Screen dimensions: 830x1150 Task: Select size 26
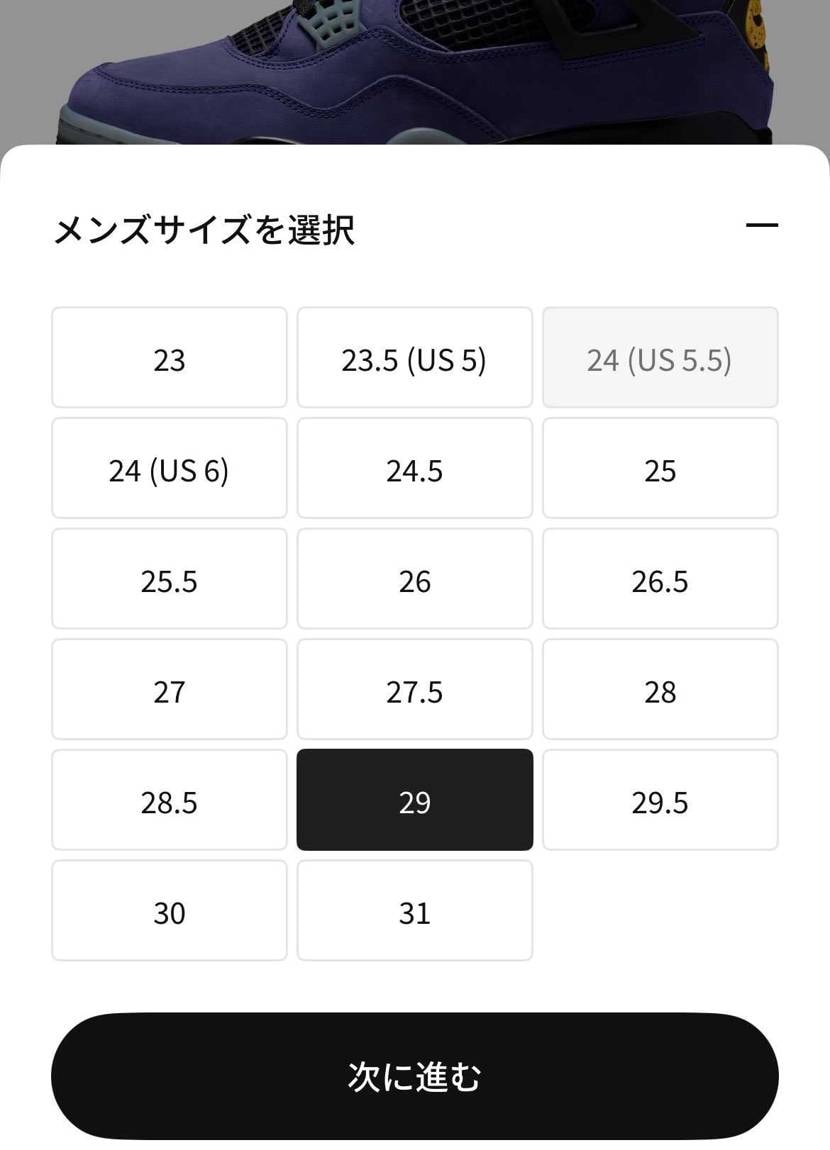pos(414,579)
